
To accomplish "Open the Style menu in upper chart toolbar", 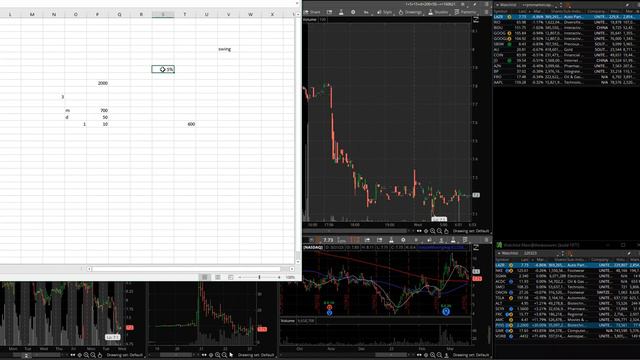I will point(384,12).
